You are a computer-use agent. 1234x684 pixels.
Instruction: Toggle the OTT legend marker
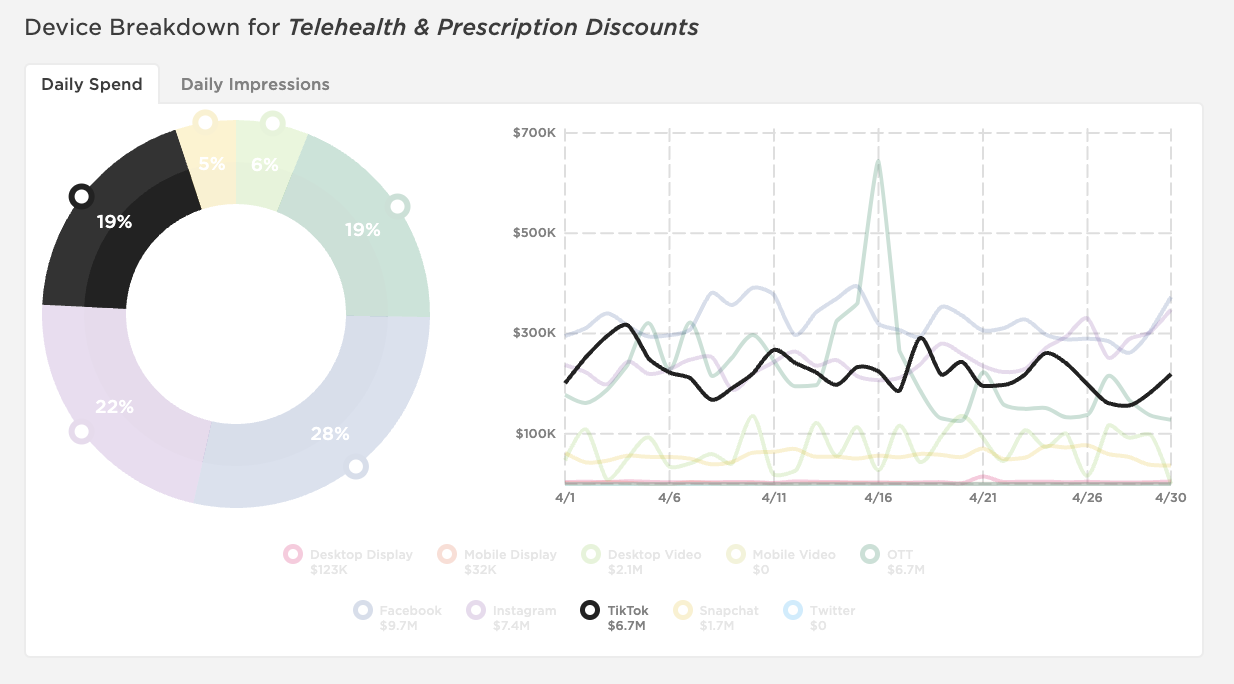(x=869, y=555)
